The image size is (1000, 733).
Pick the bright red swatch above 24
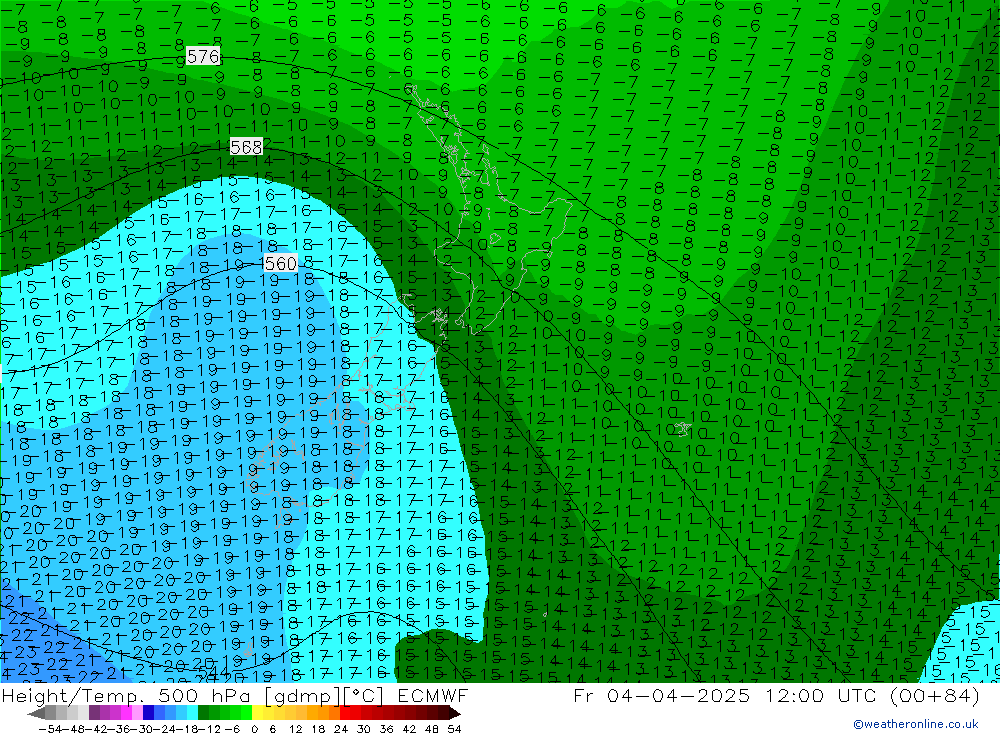pyautogui.click(x=345, y=713)
